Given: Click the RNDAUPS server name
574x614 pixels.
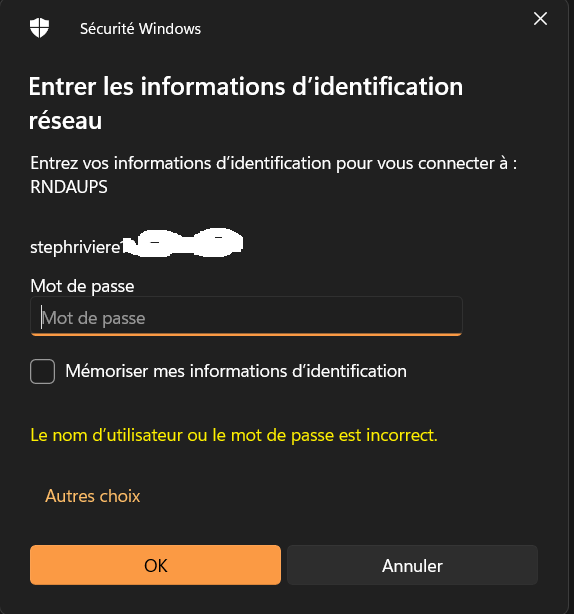Looking at the screenshot, I should click(x=69, y=187).
